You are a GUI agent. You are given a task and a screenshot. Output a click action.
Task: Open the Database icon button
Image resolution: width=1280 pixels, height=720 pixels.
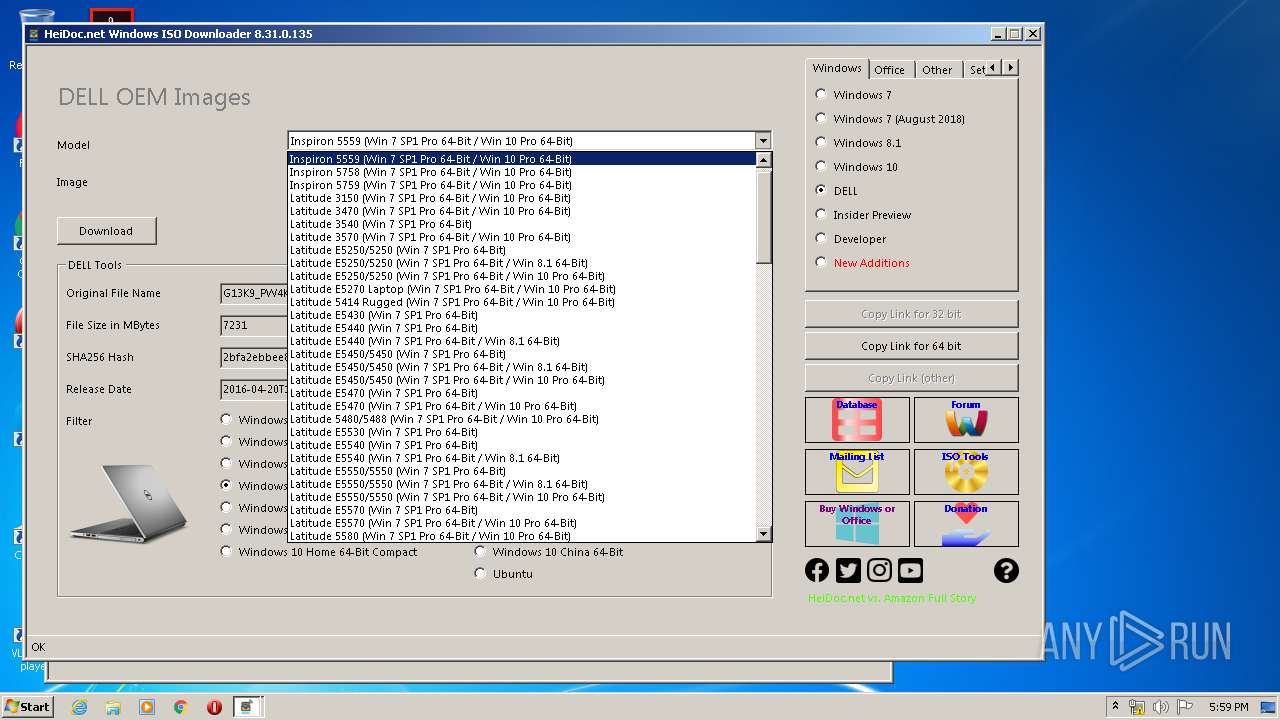857,420
